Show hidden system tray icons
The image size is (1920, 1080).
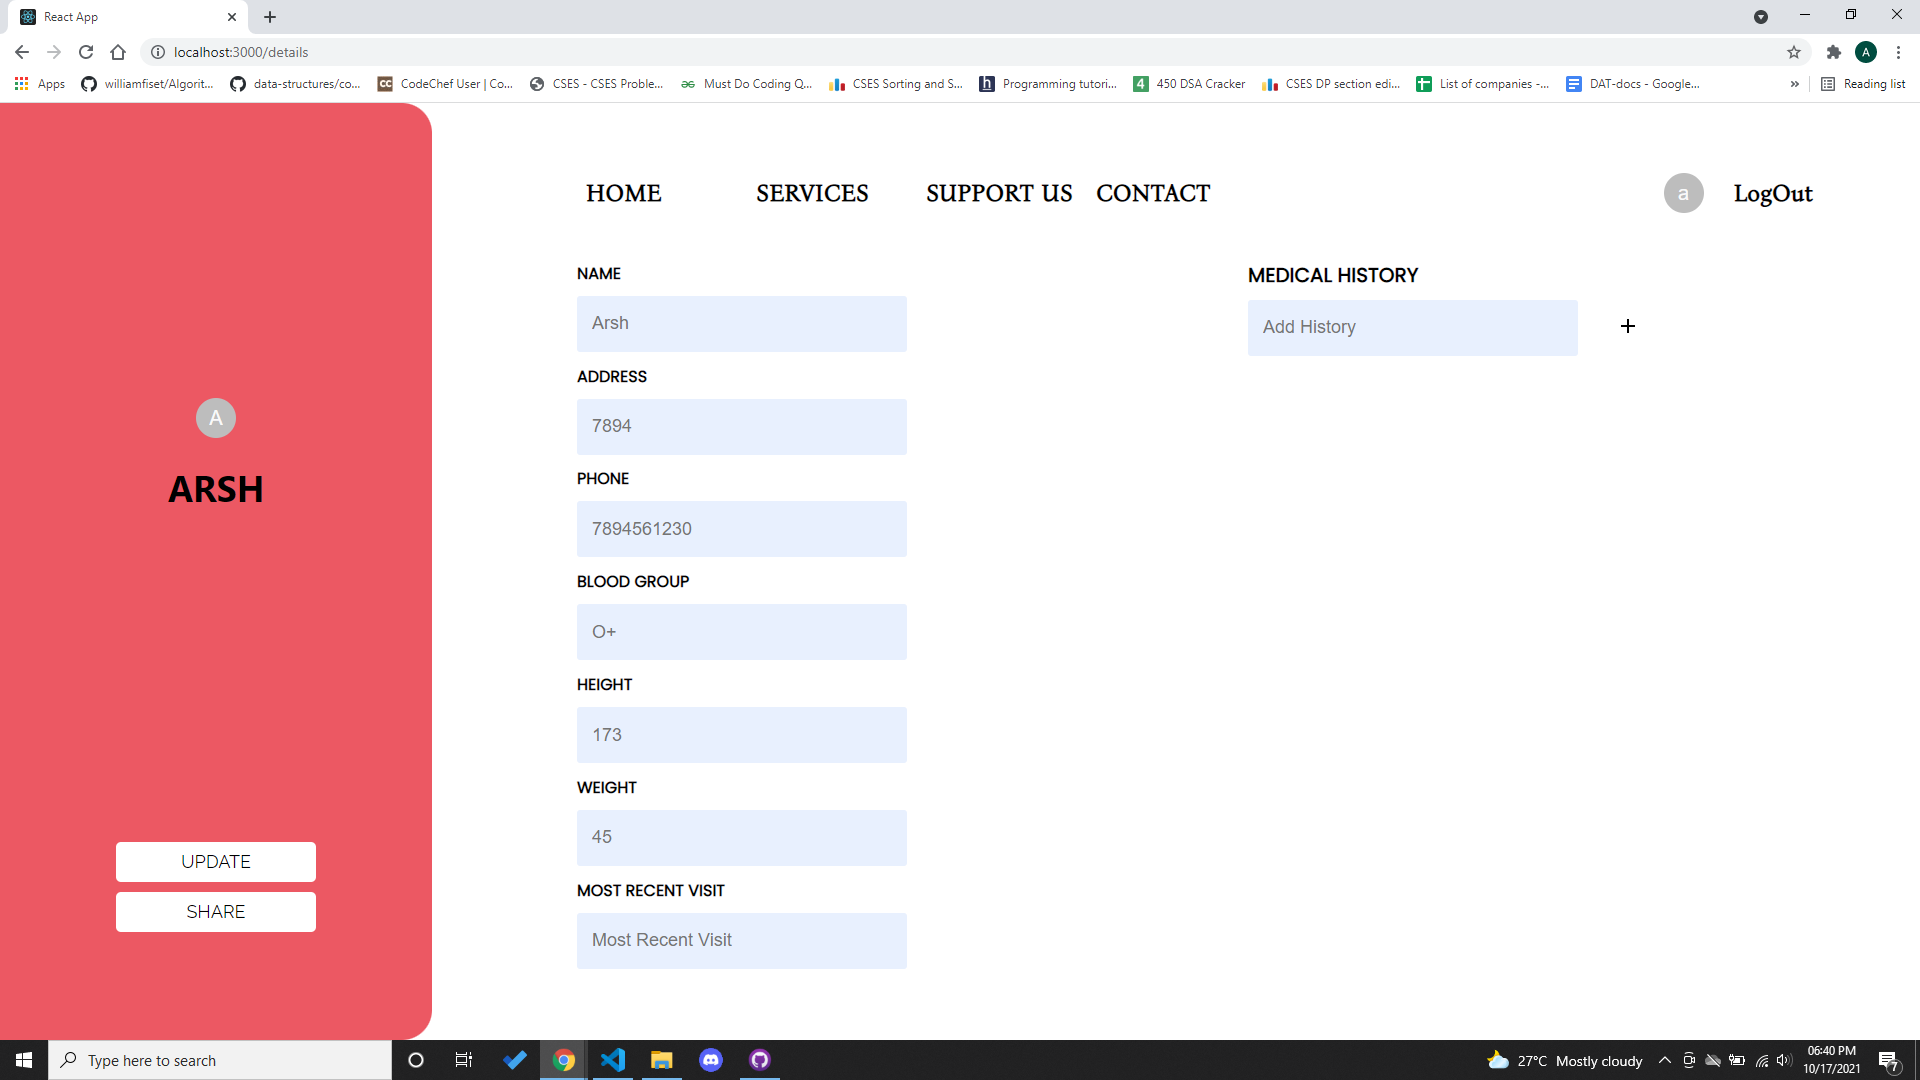(x=1665, y=1060)
